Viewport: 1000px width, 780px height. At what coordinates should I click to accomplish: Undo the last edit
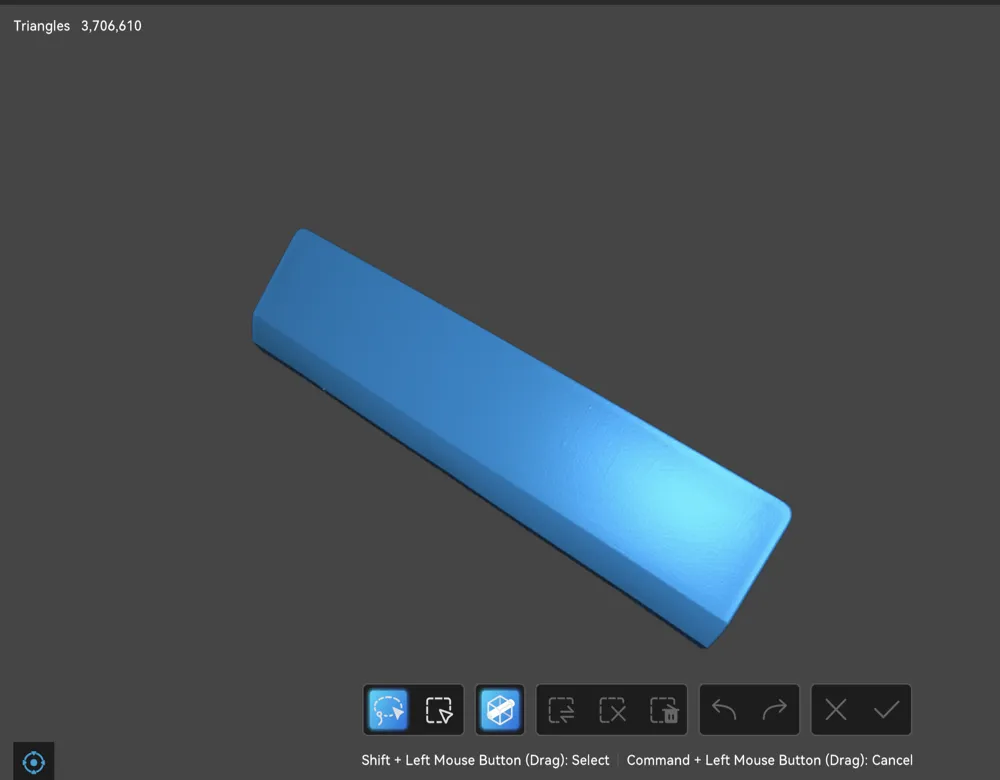(724, 709)
